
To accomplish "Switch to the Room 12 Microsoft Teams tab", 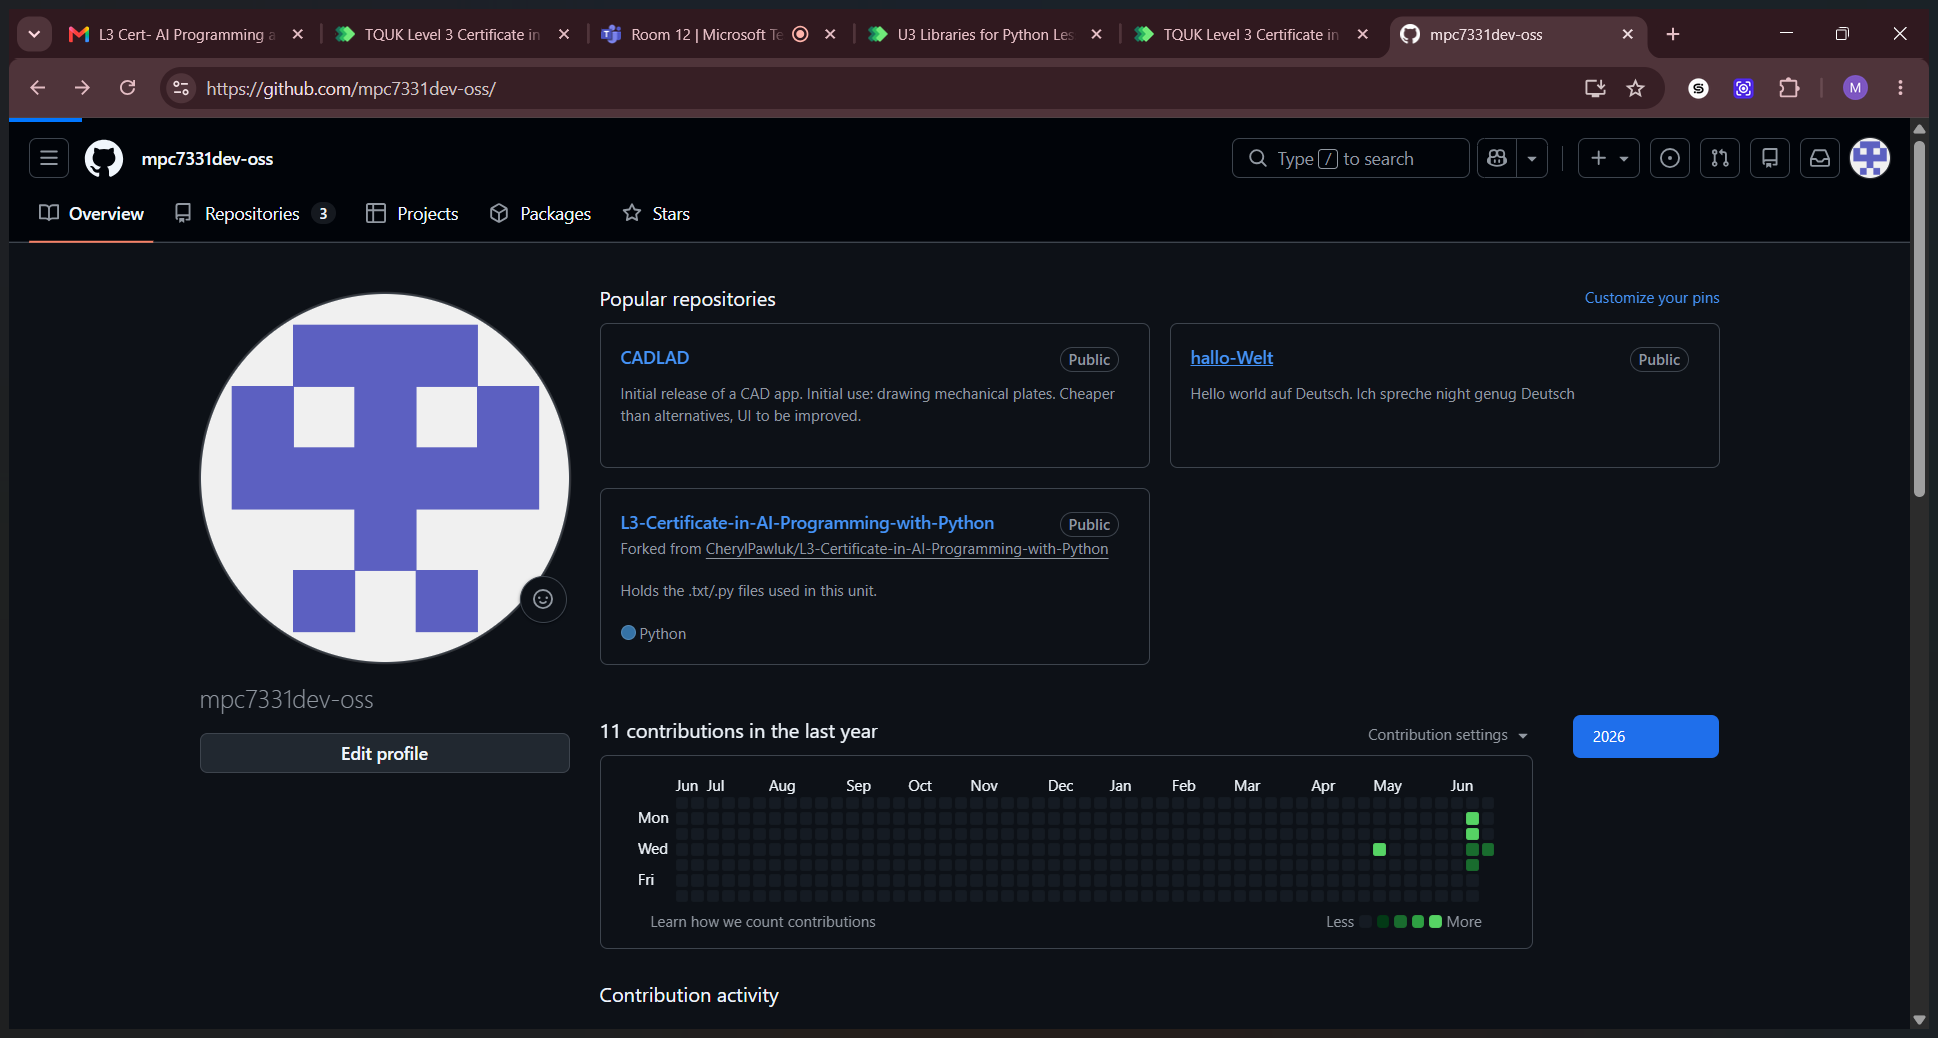I will click(720, 34).
